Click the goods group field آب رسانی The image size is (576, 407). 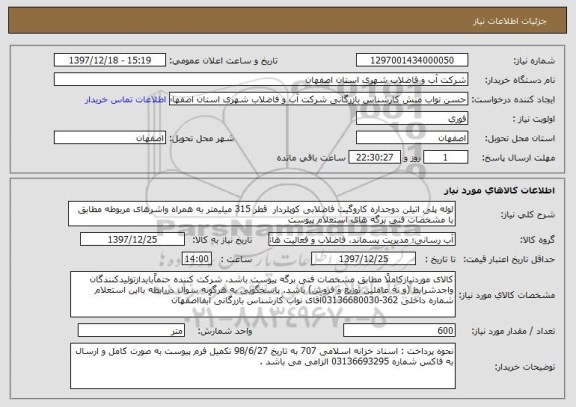click(x=362, y=239)
